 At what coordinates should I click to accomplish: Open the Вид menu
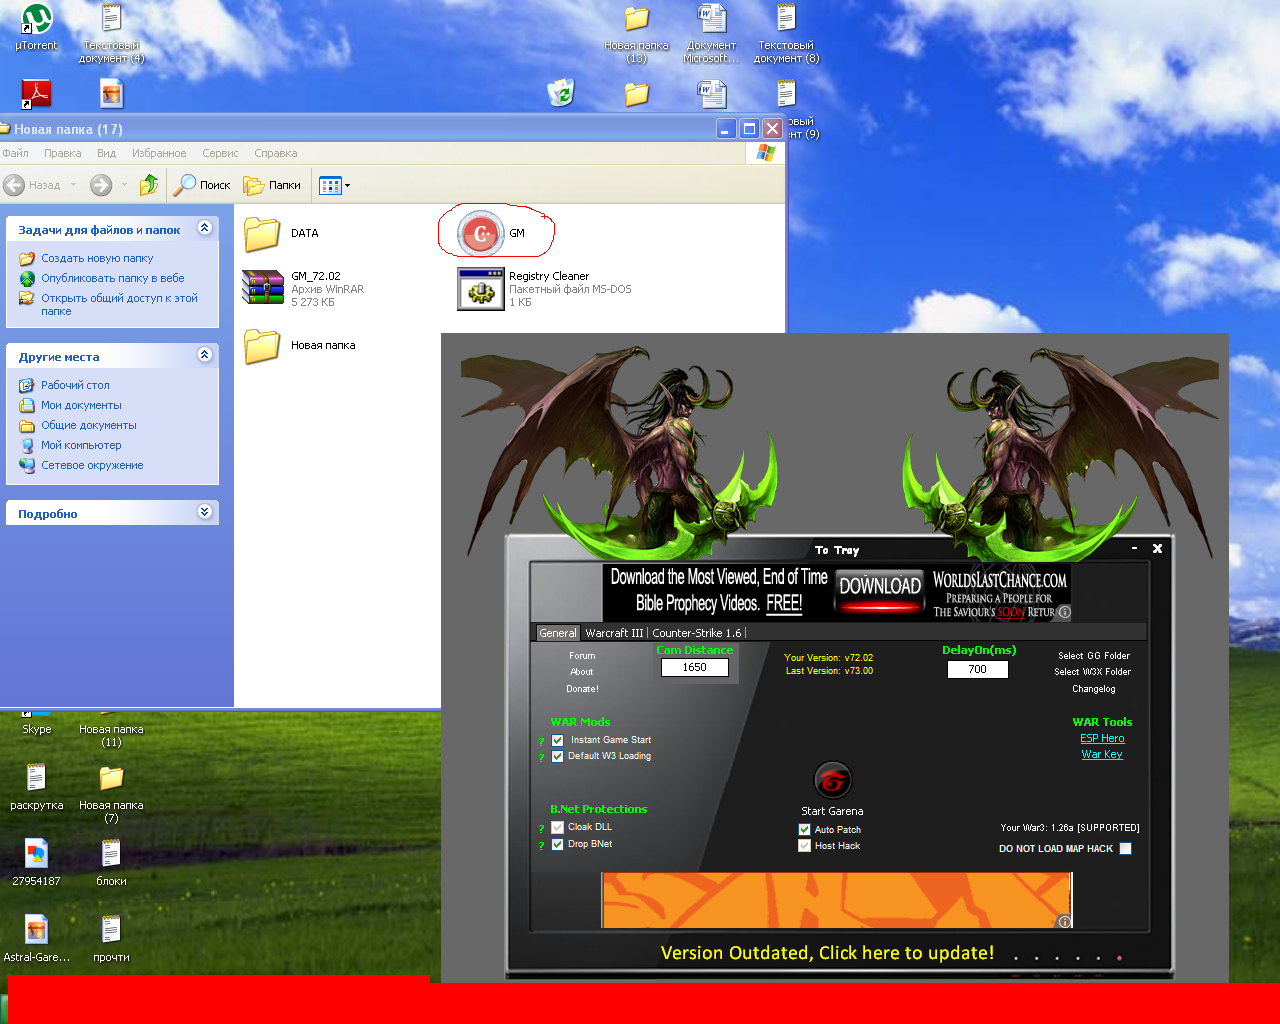(x=107, y=153)
